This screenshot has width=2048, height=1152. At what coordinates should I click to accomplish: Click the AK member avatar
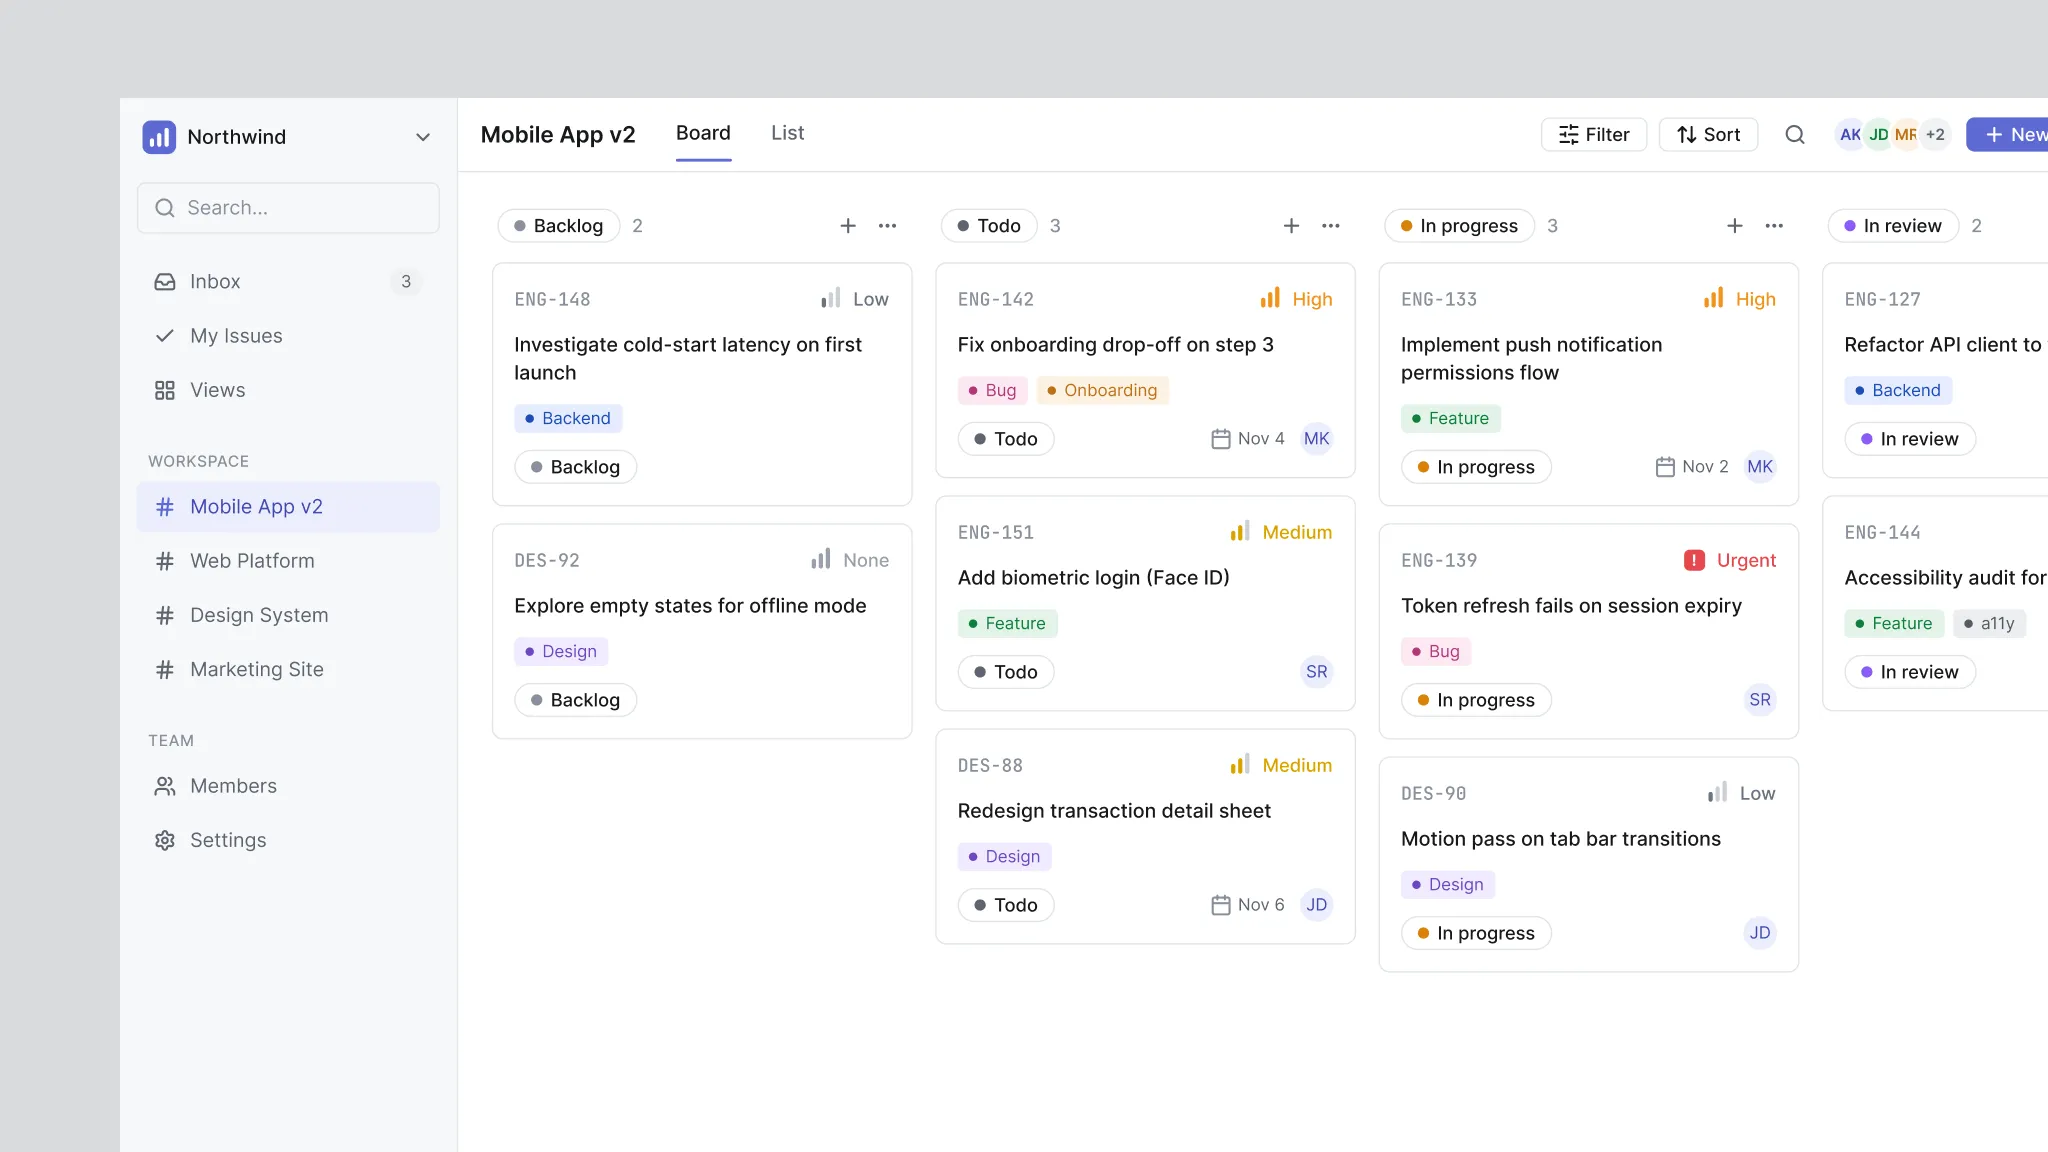pyautogui.click(x=1850, y=135)
